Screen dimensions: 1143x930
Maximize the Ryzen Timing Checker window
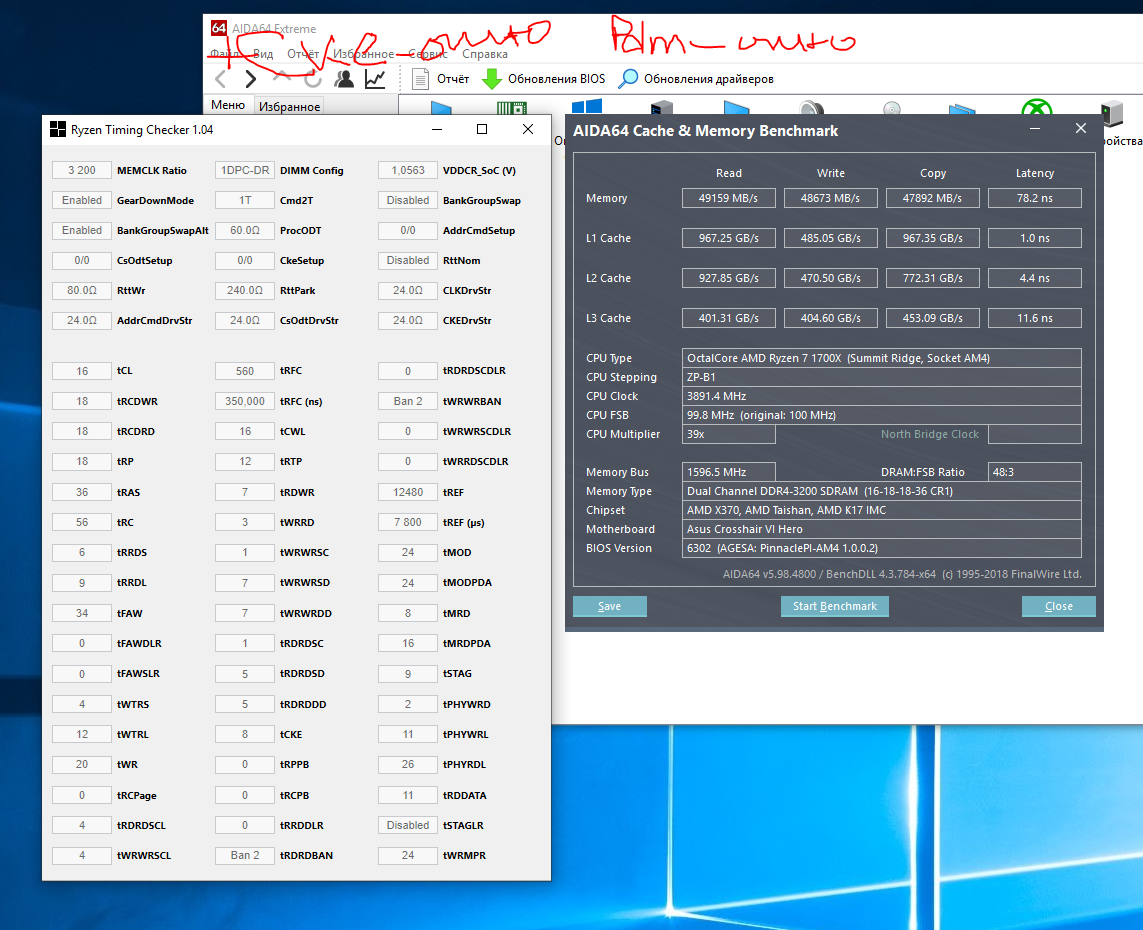click(482, 129)
